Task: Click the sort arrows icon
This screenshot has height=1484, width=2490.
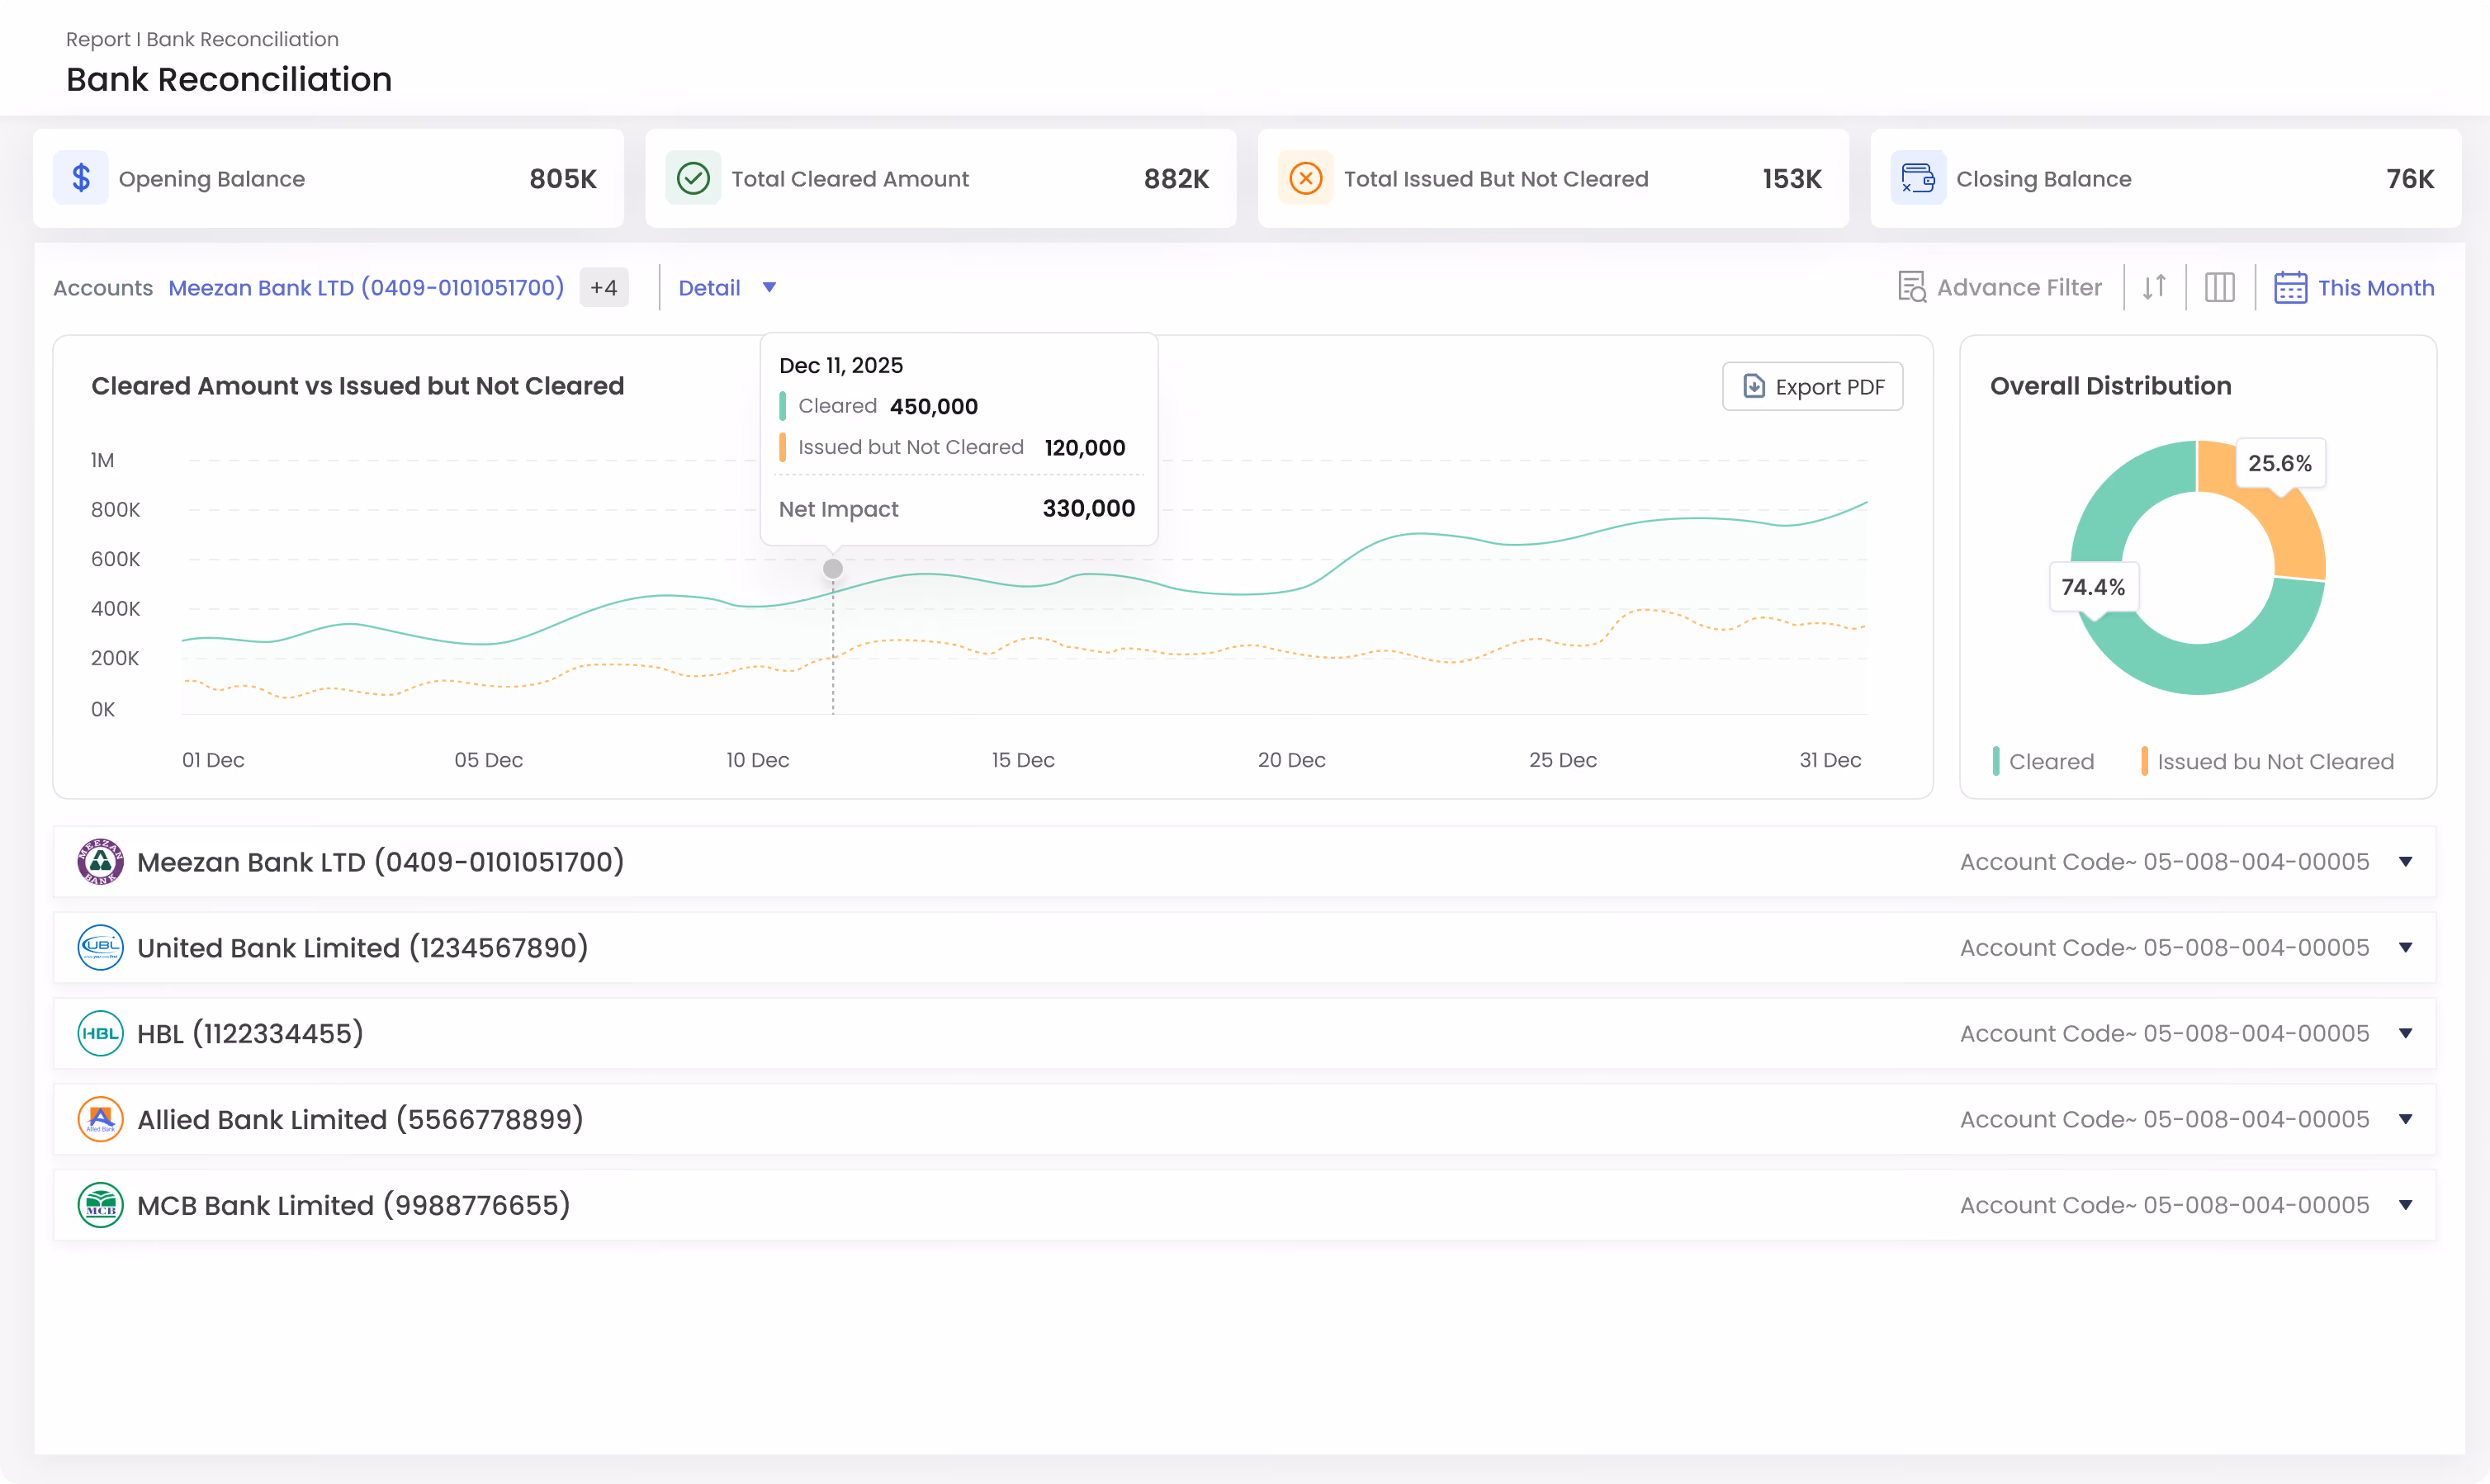Action: pos(2154,288)
